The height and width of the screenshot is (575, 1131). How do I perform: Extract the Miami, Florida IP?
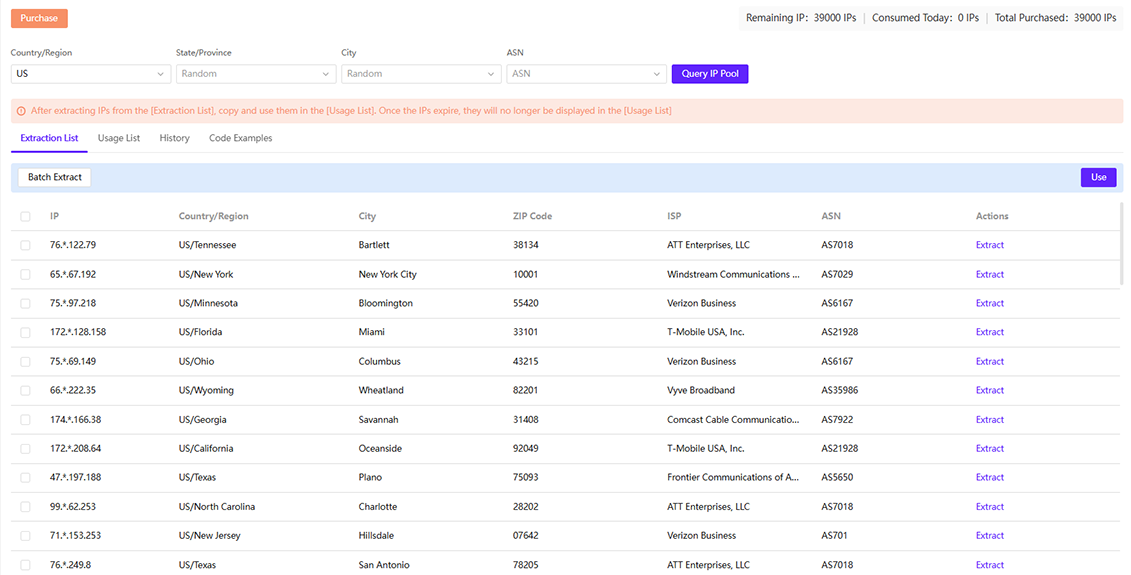pos(990,332)
